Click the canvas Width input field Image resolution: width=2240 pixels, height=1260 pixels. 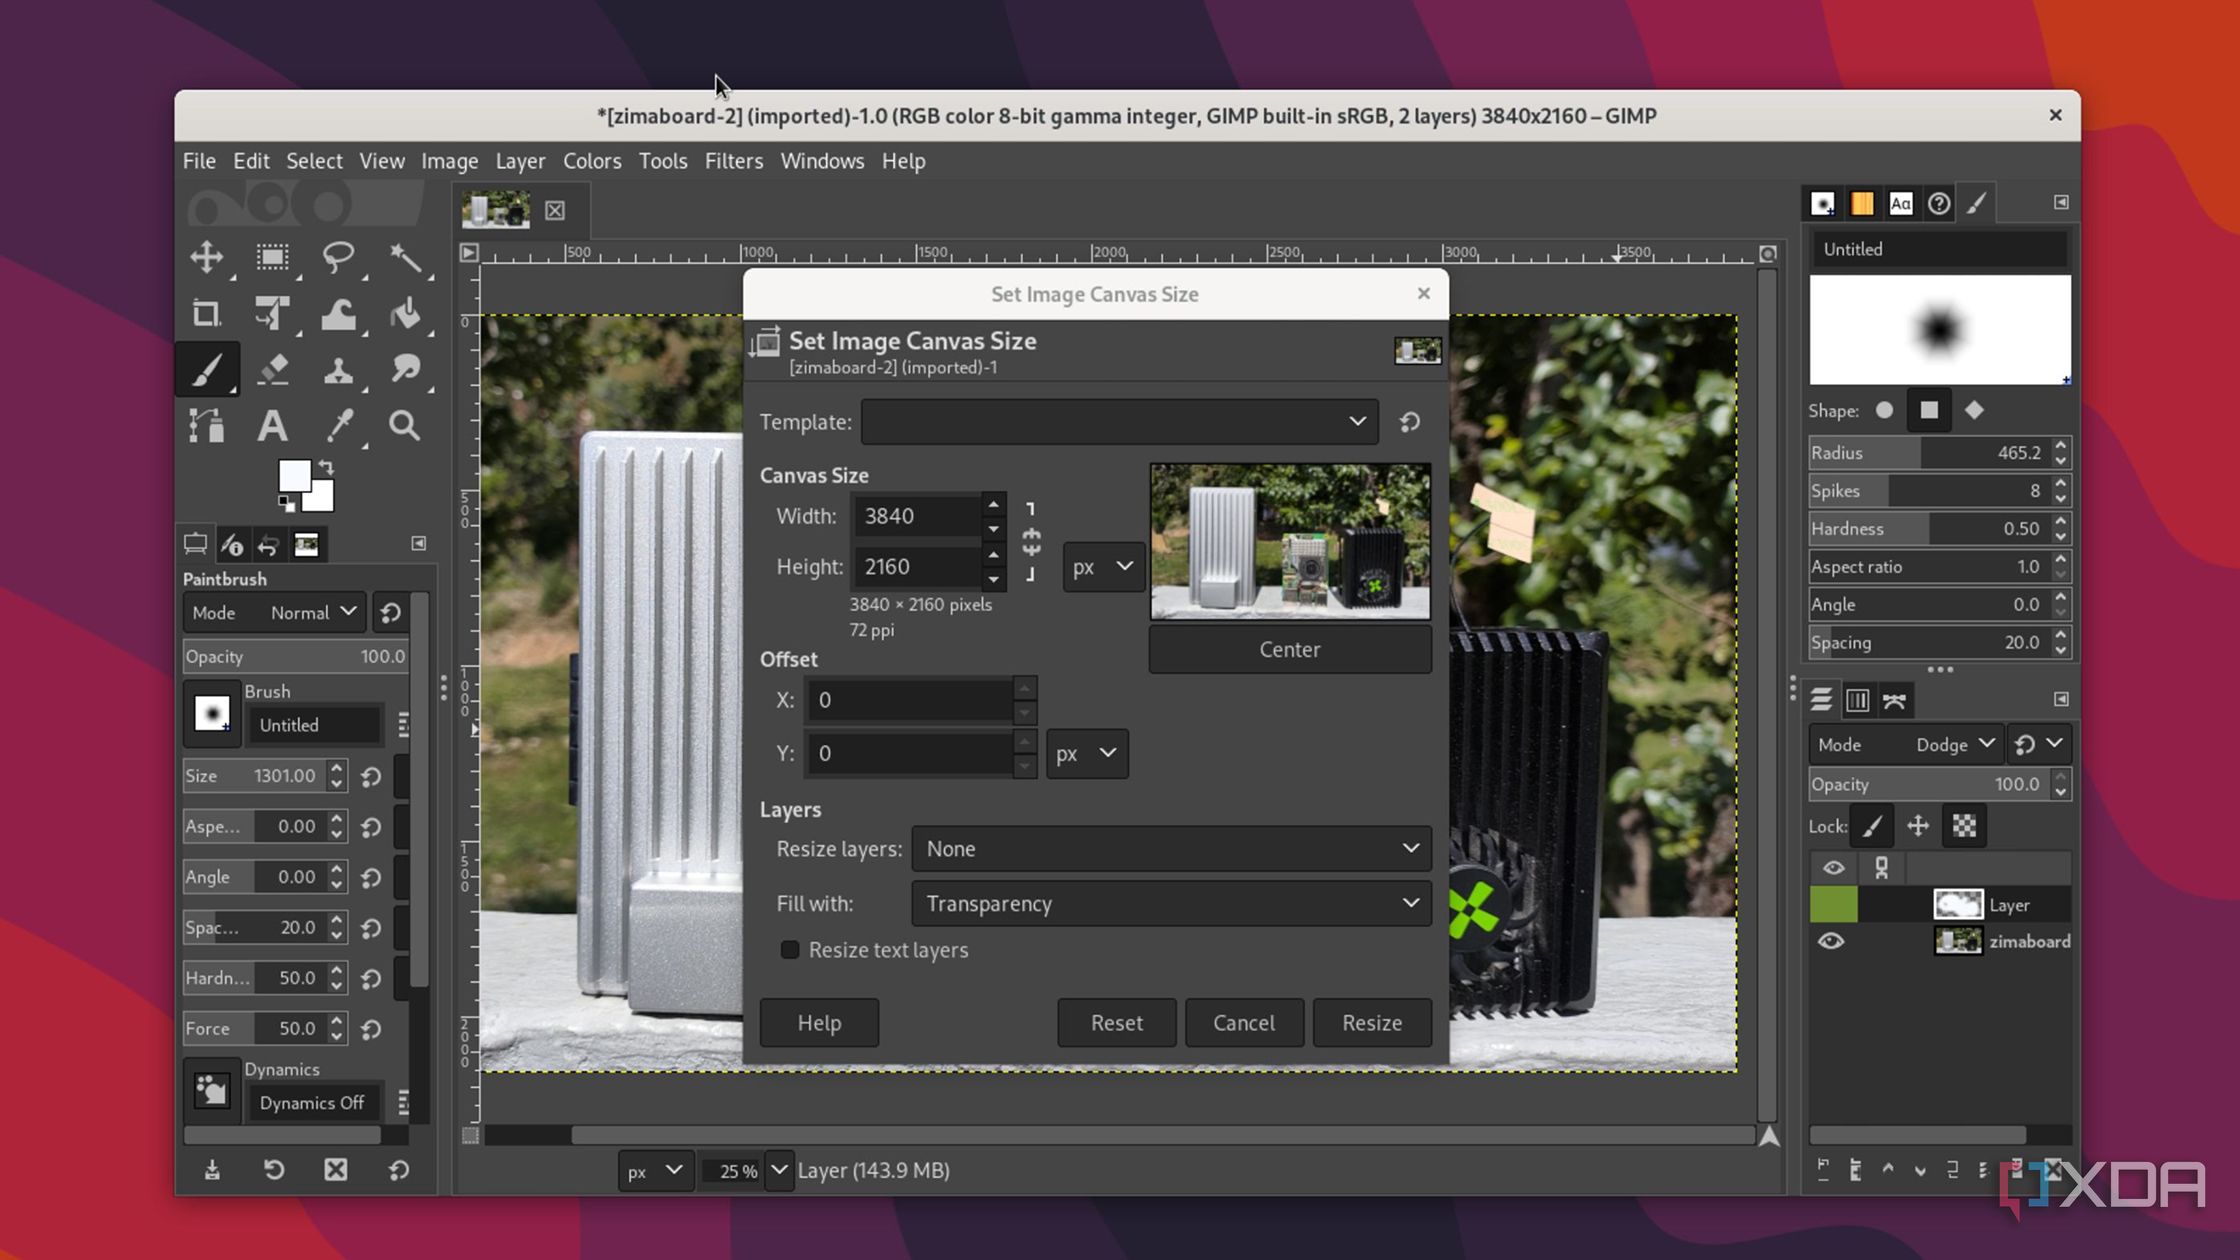(918, 516)
